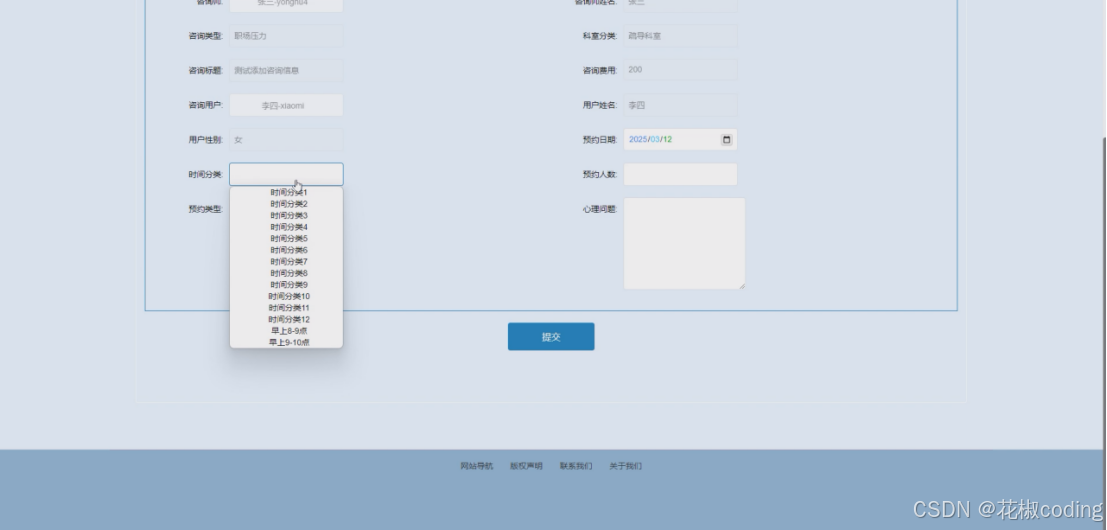Screen dimensions: 1107x530
Task: Click the 咨询类型 field showing 职场压力
Action: (286, 36)
